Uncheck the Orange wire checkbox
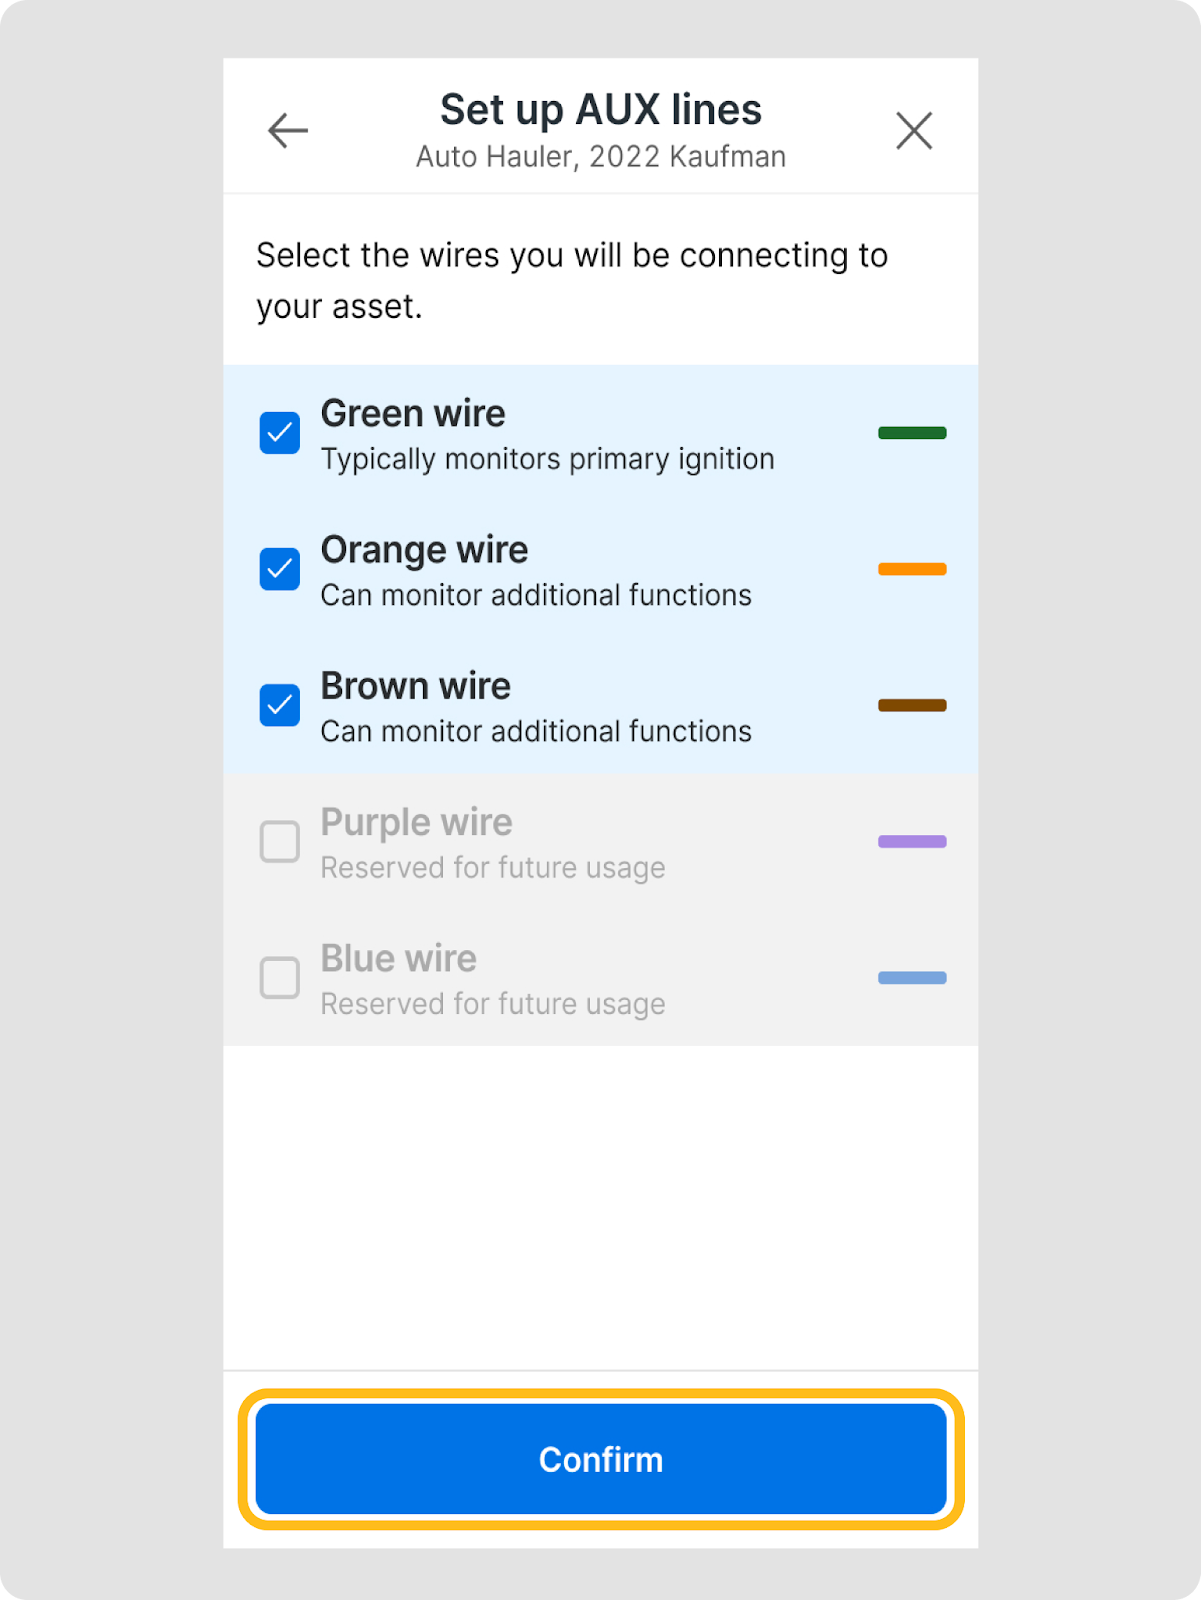 click(x=280, y=569)
